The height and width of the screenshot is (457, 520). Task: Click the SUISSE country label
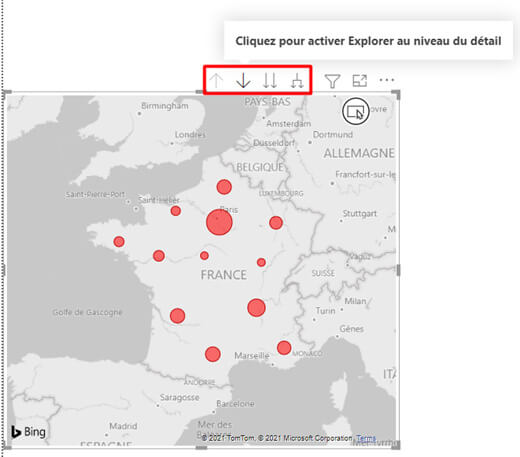point(323,273)
